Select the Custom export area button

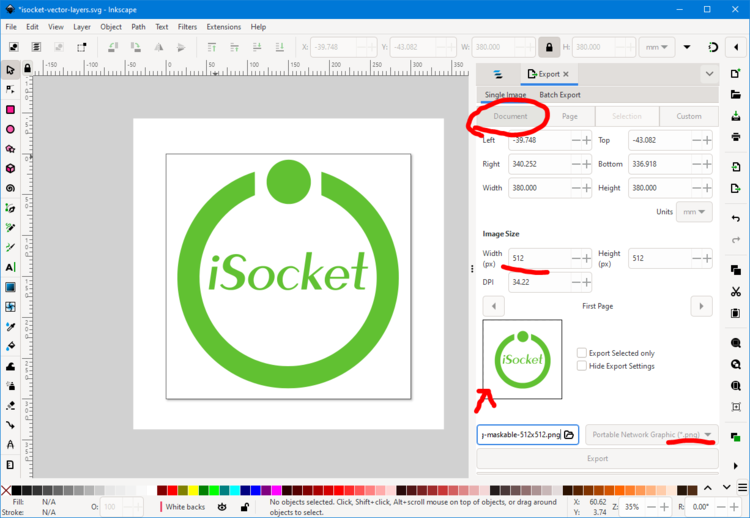(x=689, y=116)
